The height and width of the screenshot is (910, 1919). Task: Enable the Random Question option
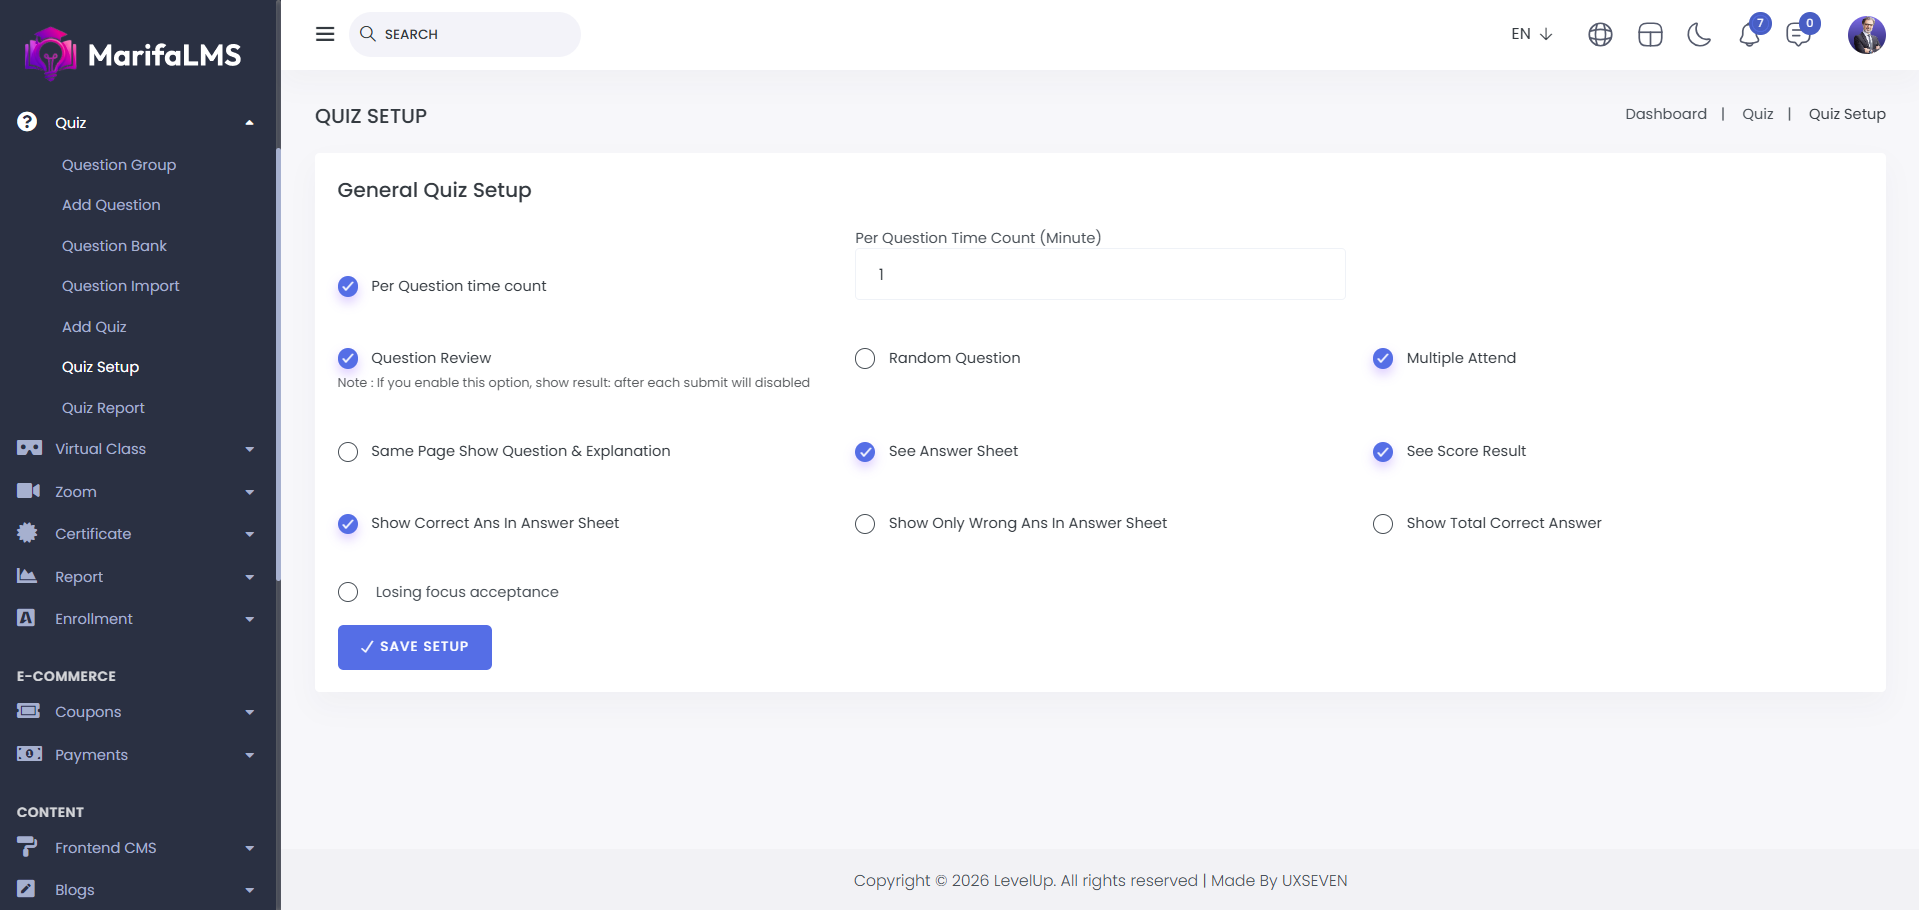865,358
